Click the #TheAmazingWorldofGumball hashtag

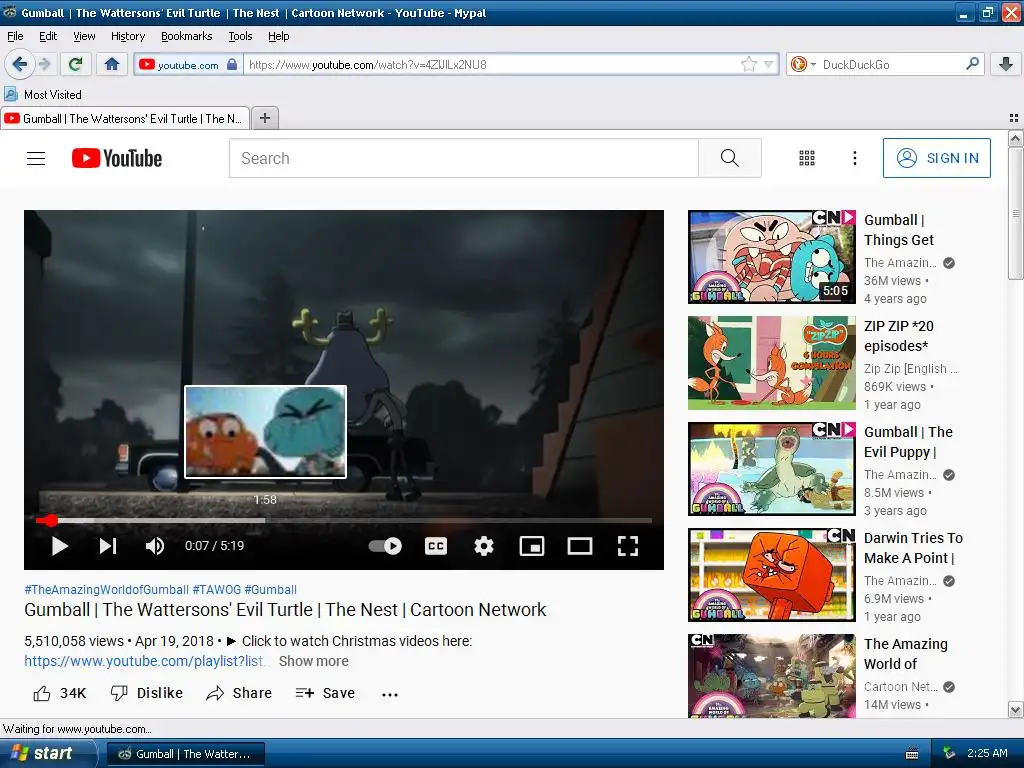(106, 590)
